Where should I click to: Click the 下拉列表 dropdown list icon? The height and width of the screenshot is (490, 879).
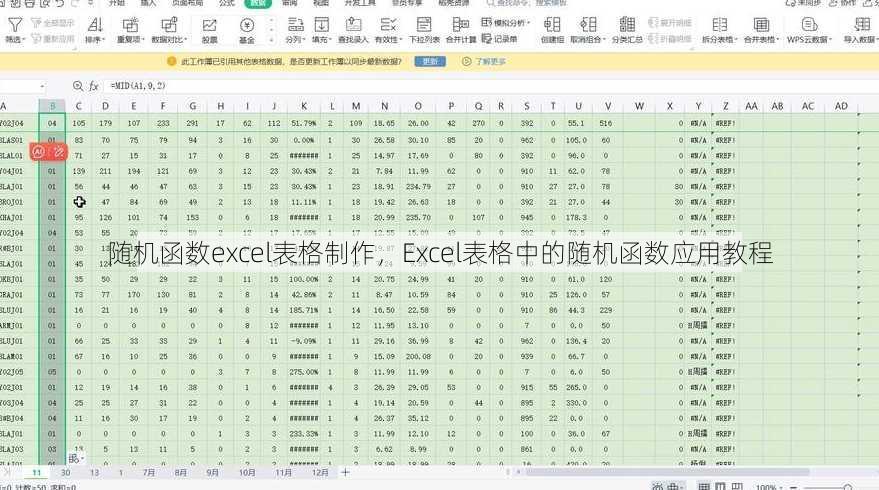[424, 25]
